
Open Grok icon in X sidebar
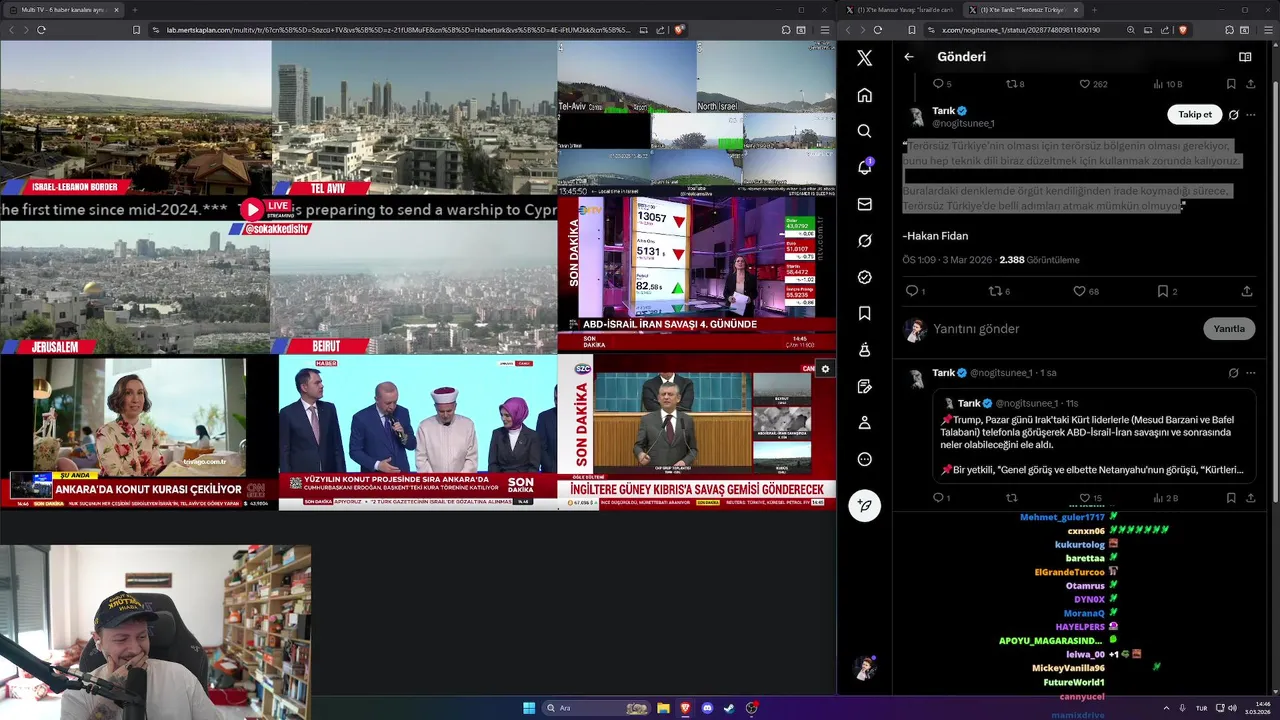864,241
